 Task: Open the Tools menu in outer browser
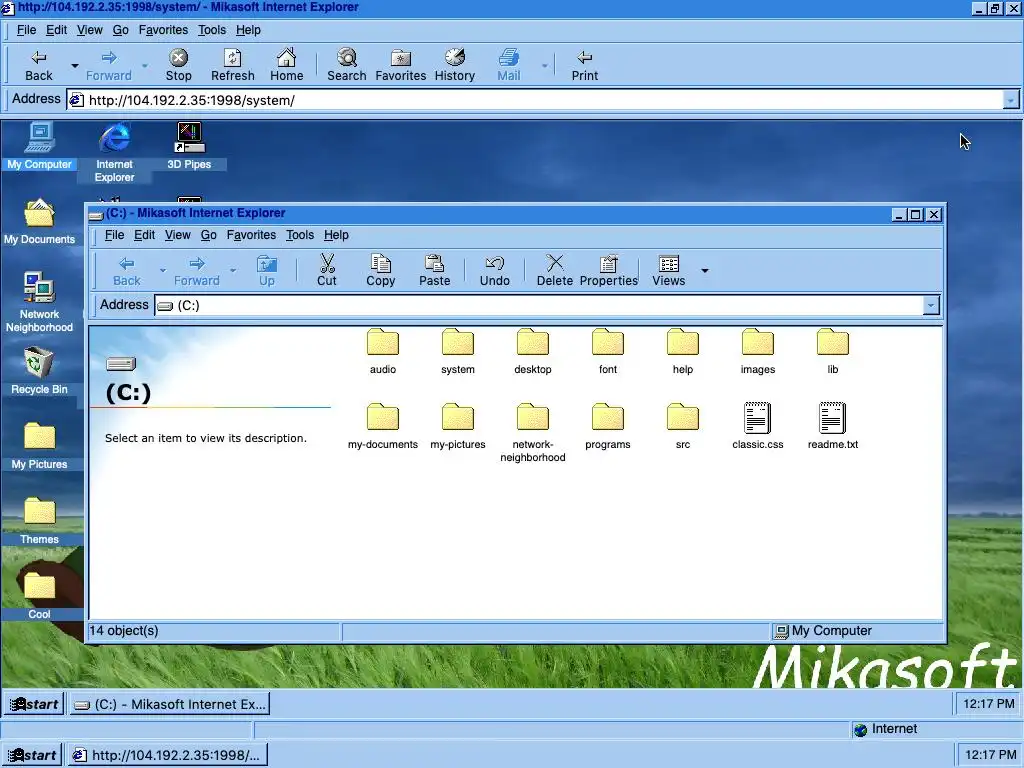pyautogui.click(x=212, y=30)
